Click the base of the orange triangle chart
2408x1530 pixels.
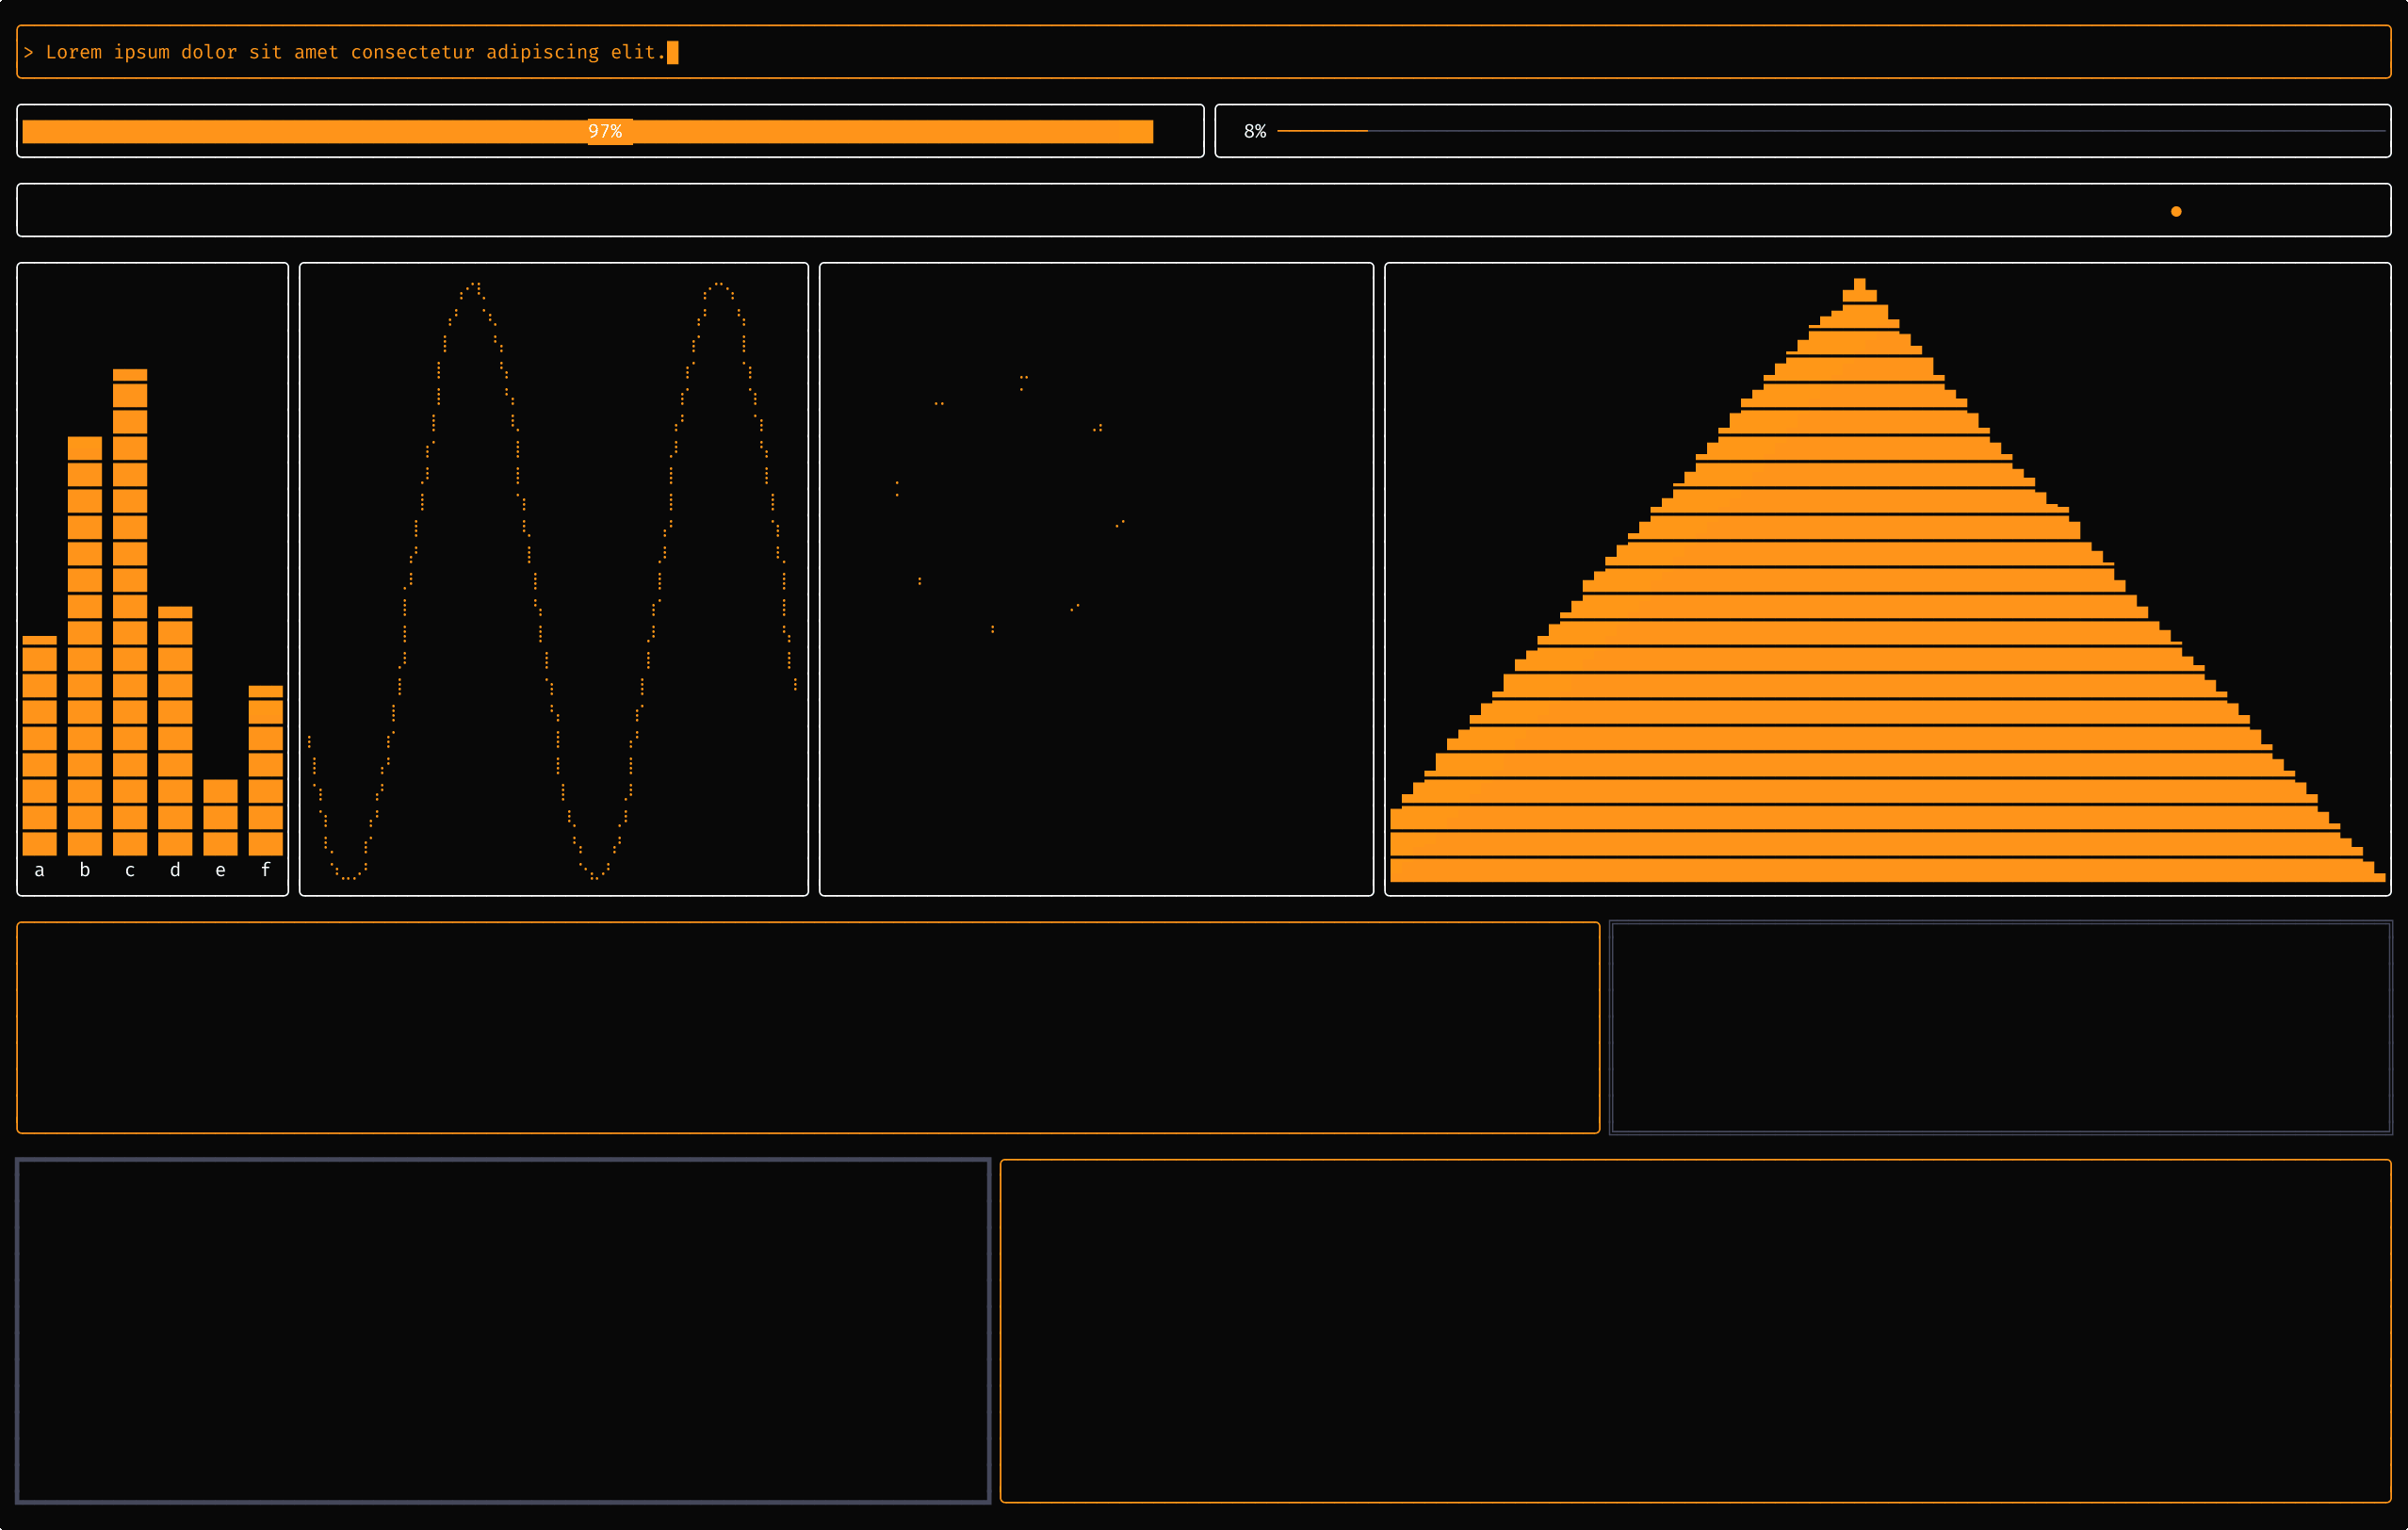[x=1887, y=872]
